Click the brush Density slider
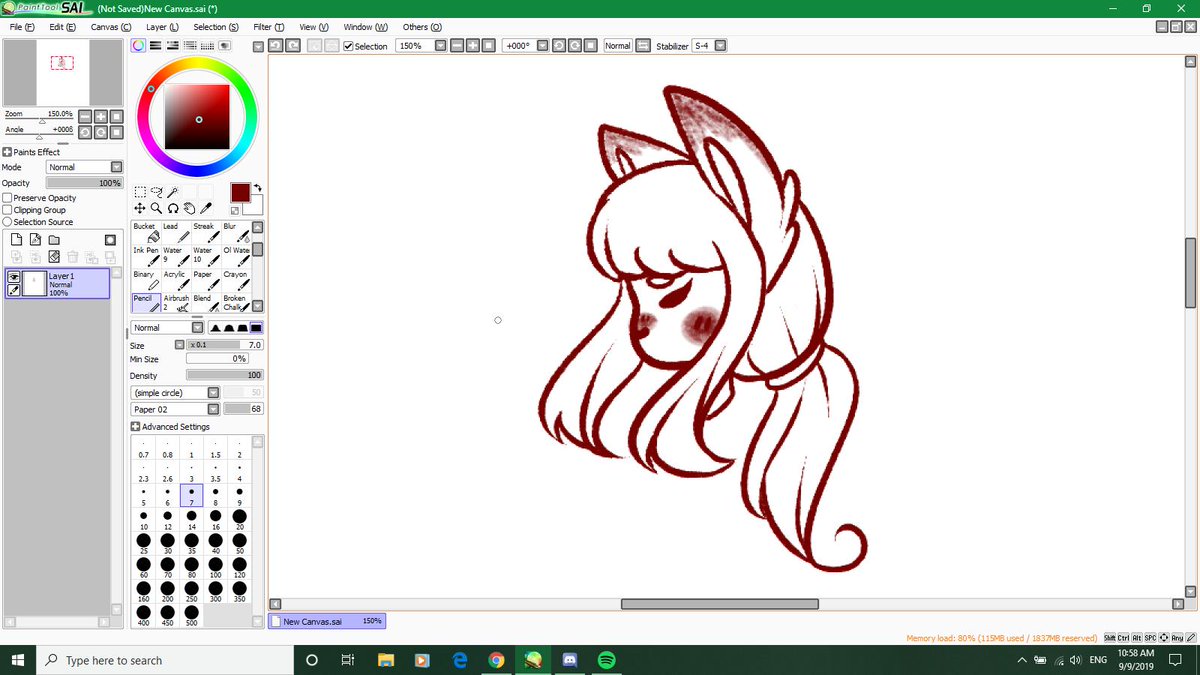The image size is (1200, 675). coord(224,375)
